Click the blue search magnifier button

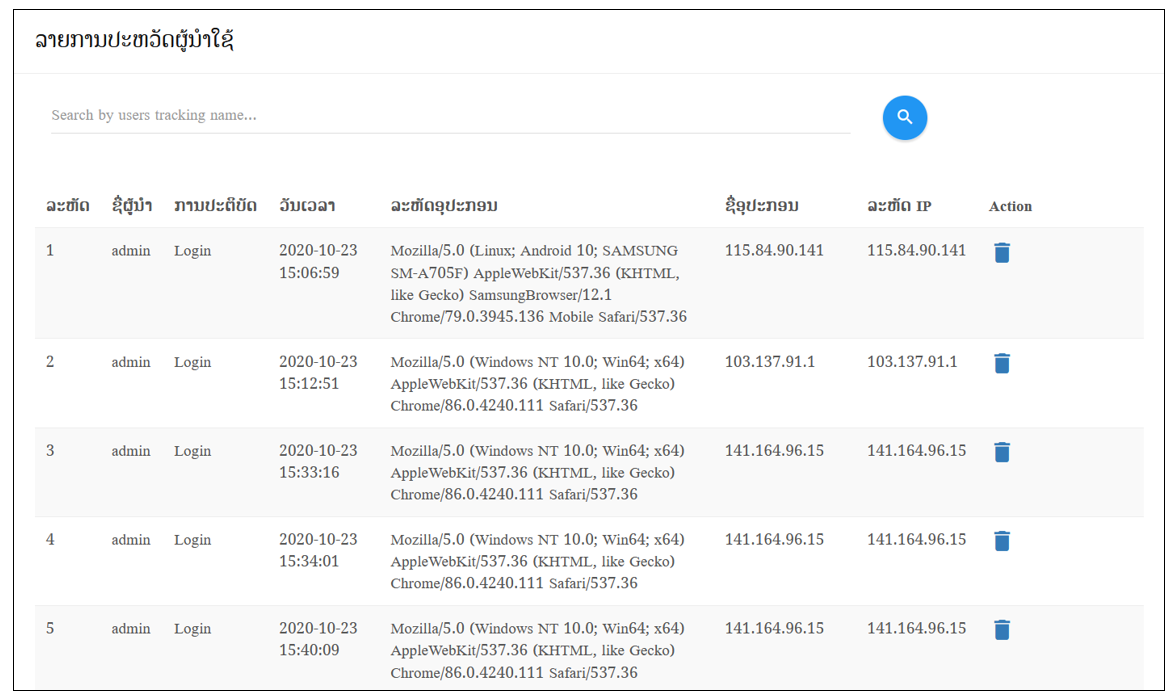click(904, 118)
